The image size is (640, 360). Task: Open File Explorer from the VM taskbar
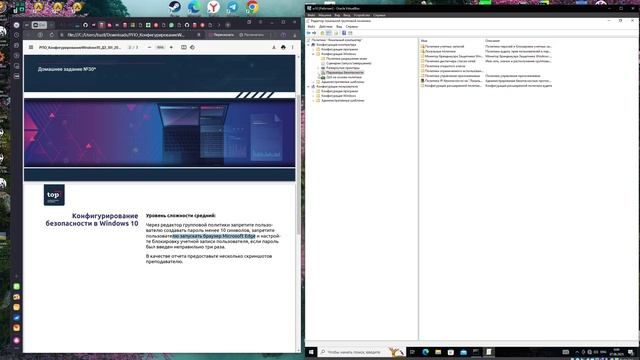[x=438, y=352]
